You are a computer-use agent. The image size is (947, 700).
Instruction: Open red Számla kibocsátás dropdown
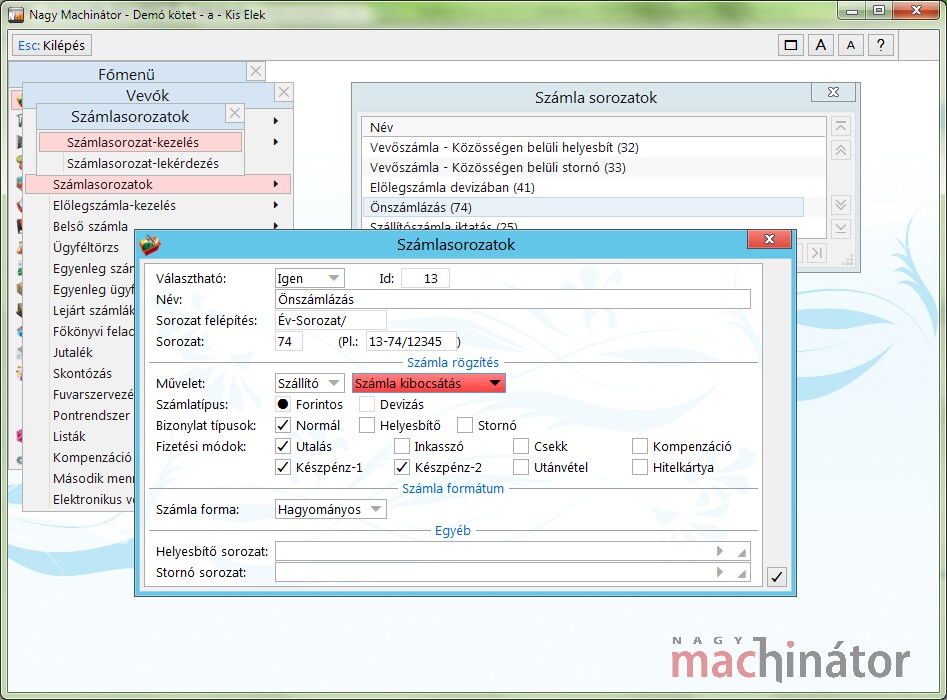(x=428, y=383)
